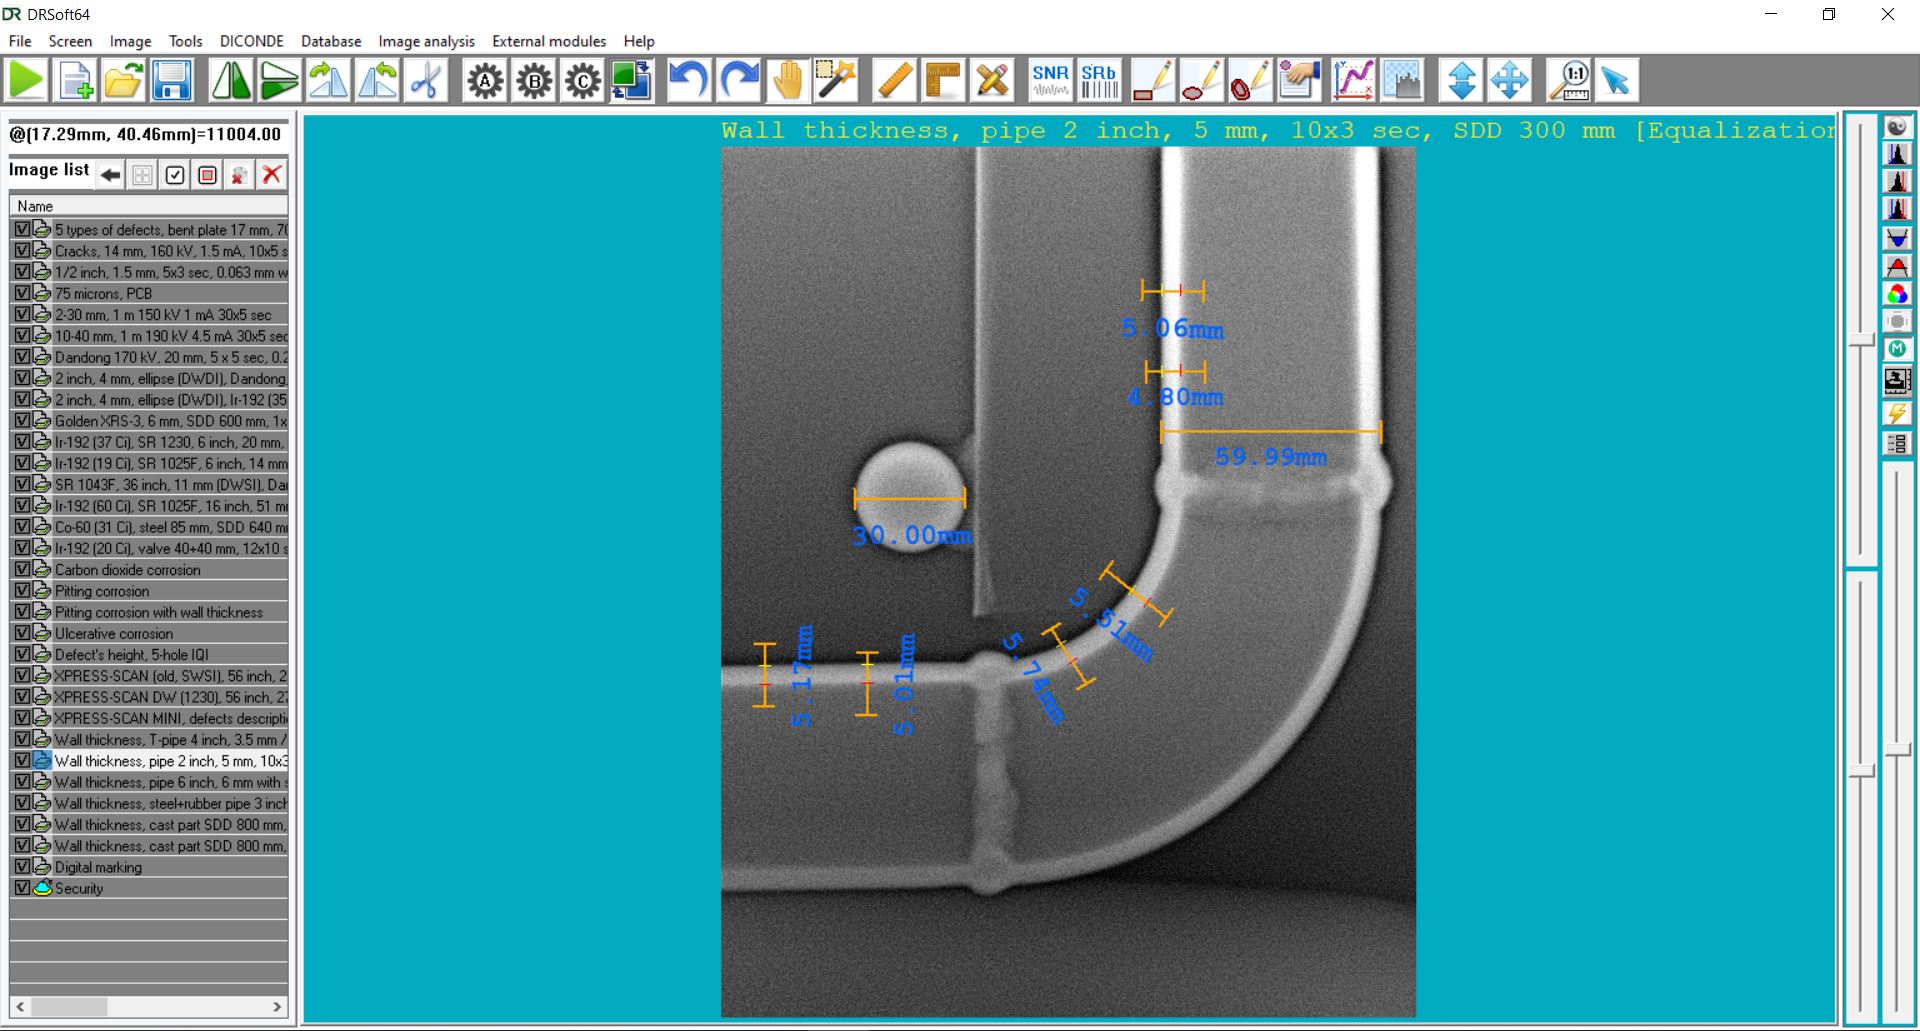Screen dimensions: 1920x1031
Task: Open the DICONDE menu
Action: pyautogui.click(x=252, y=41)
